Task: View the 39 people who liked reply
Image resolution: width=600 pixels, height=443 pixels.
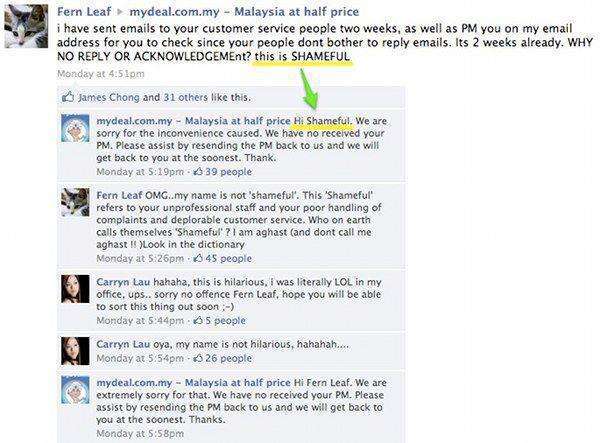Action: (228, 171)
